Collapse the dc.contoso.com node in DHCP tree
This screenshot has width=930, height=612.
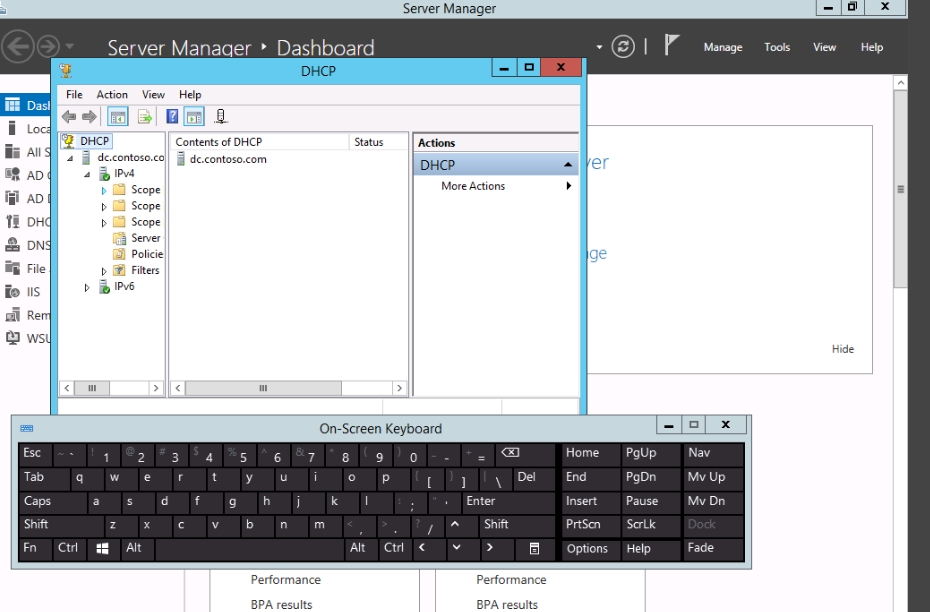pyautogui.click(x=70, y=158)
